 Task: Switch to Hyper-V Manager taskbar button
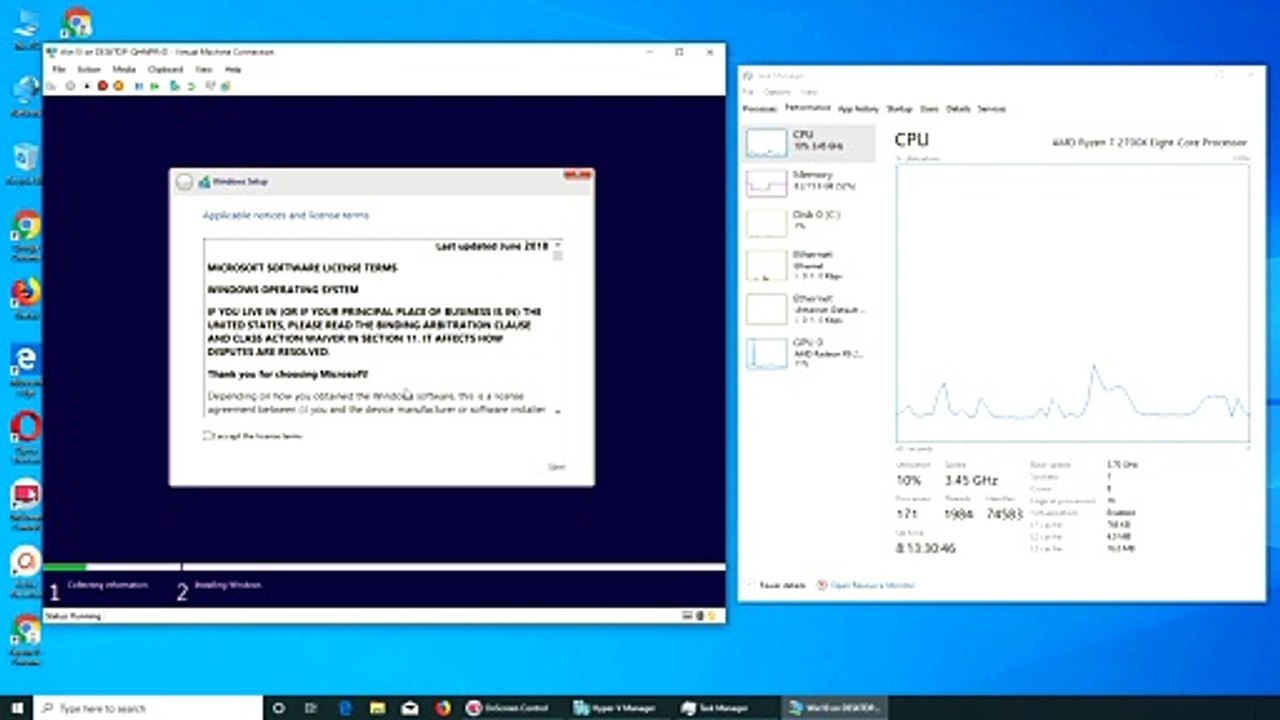click(616, 707)
